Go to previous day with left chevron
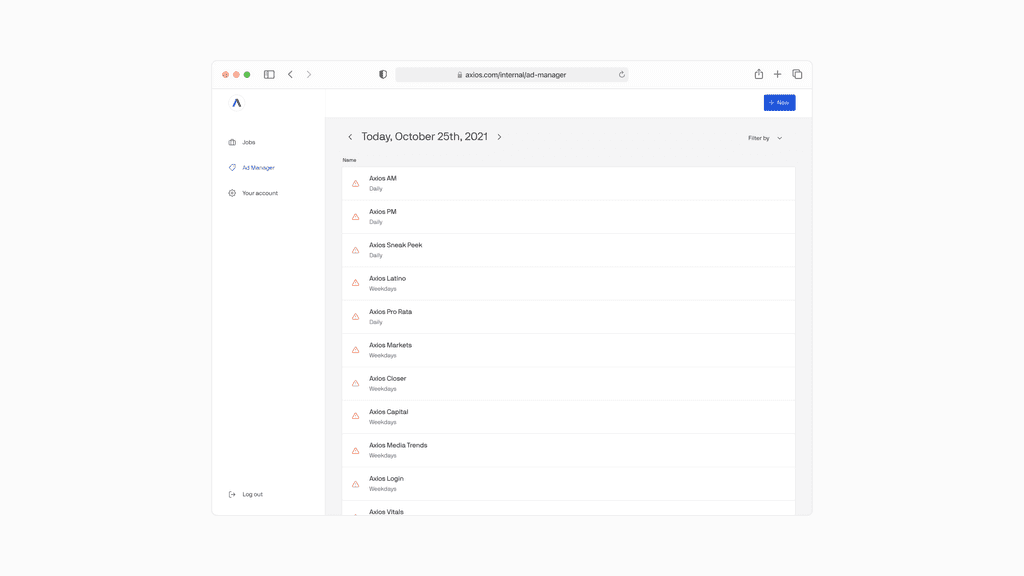Viewport: 1024px width, 576px height. pos(350,136)
